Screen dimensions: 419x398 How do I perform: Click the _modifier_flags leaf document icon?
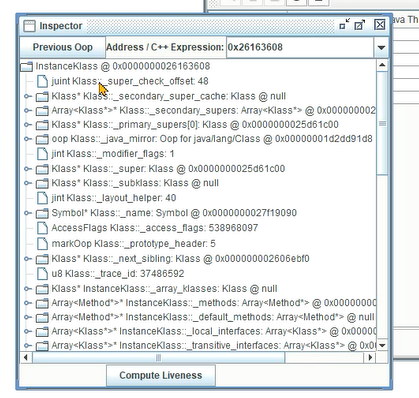click(42, 154)
